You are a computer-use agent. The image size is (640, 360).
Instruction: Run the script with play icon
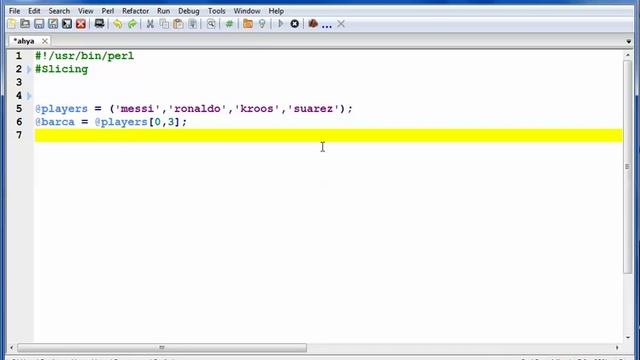click(280, 24)
